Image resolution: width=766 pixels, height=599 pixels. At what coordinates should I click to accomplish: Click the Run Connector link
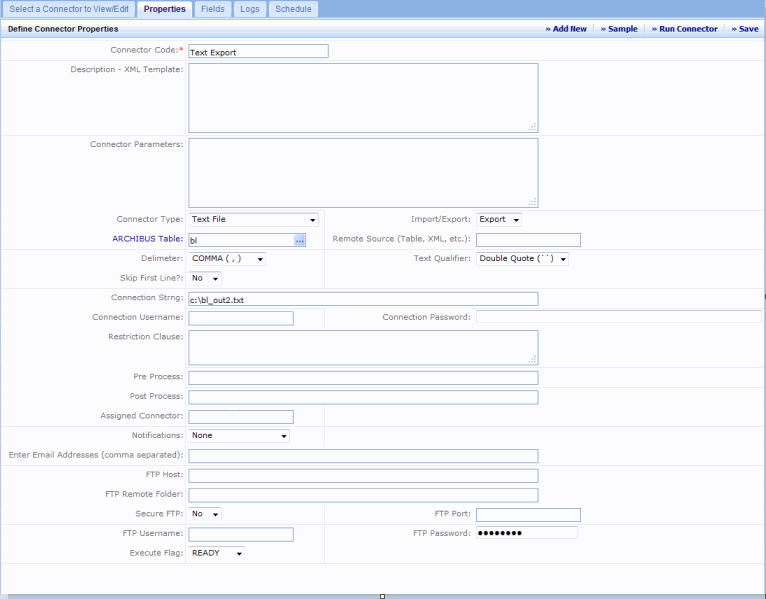(x=684, y=29)
